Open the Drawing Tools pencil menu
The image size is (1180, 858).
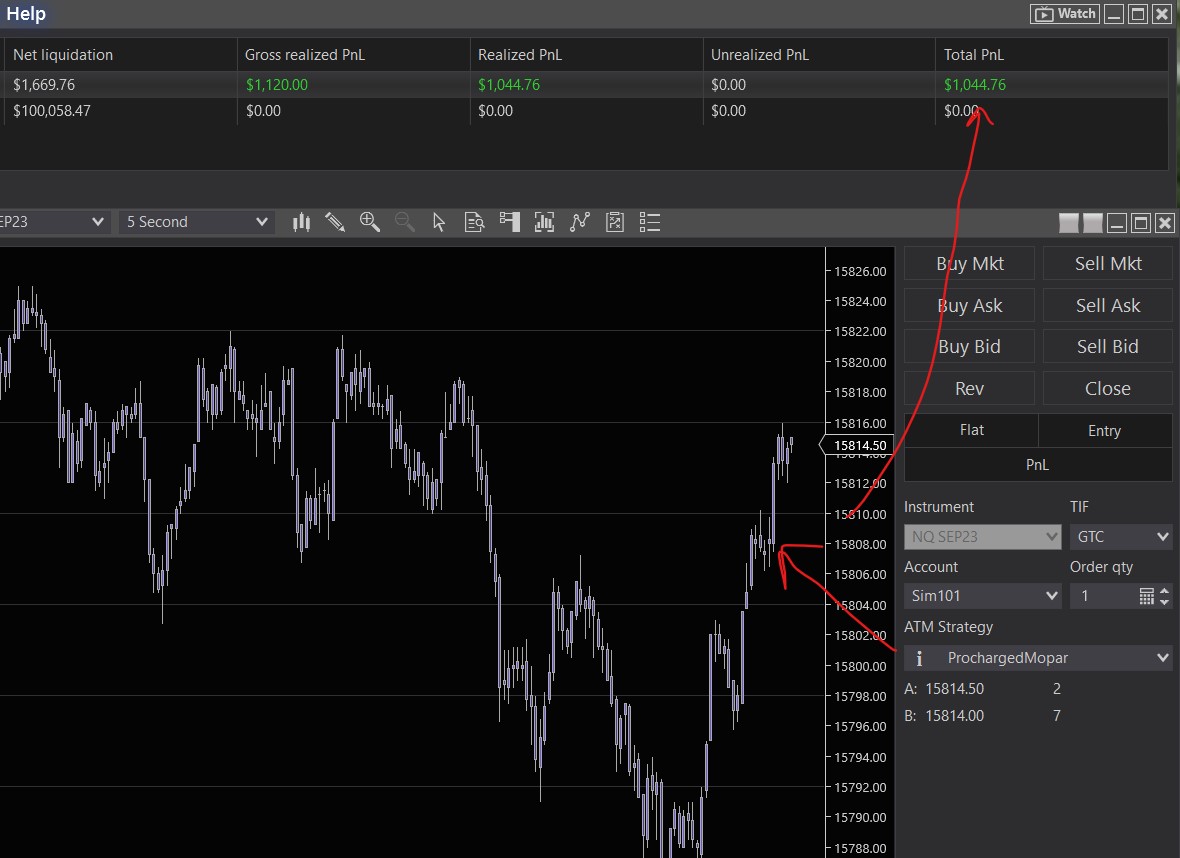tap(335, 222)
